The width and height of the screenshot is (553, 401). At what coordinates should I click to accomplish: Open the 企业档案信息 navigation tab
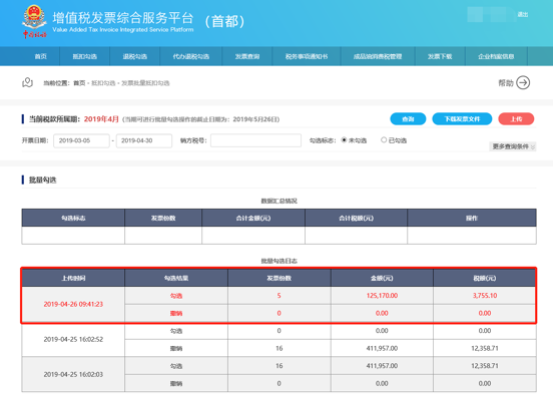(x=496, y=56)
